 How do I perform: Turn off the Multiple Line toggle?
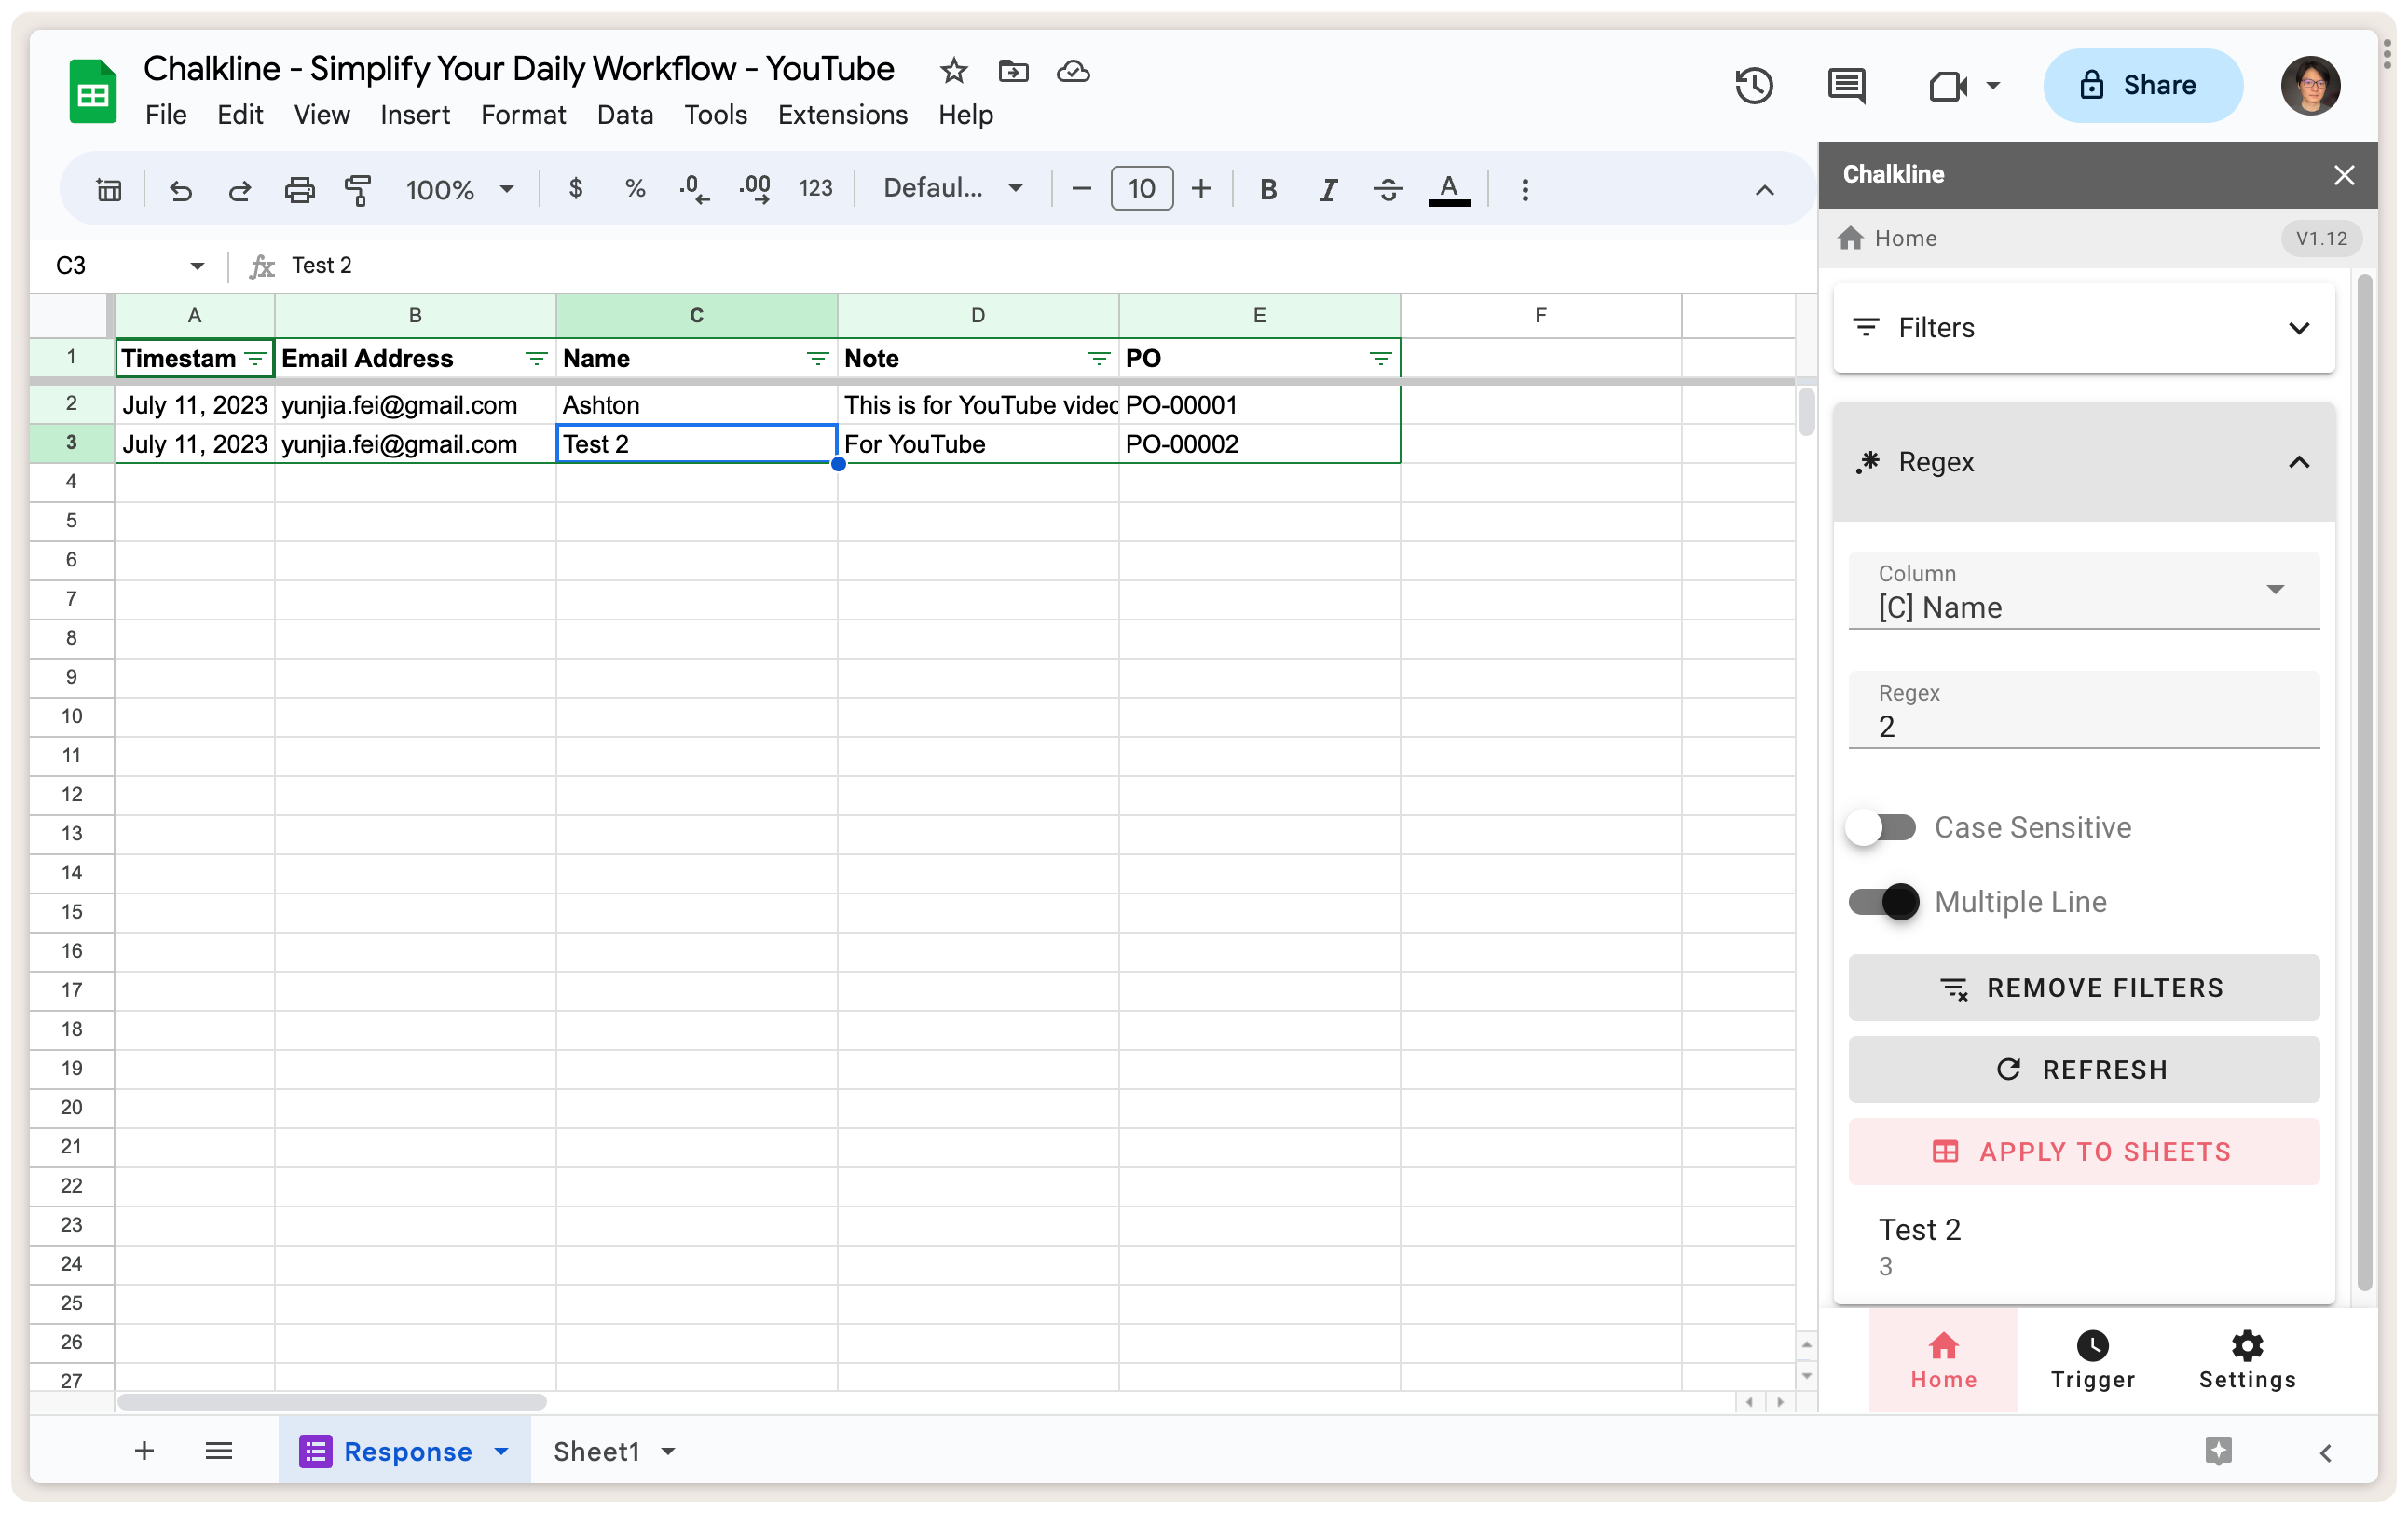pos(1884,902)
